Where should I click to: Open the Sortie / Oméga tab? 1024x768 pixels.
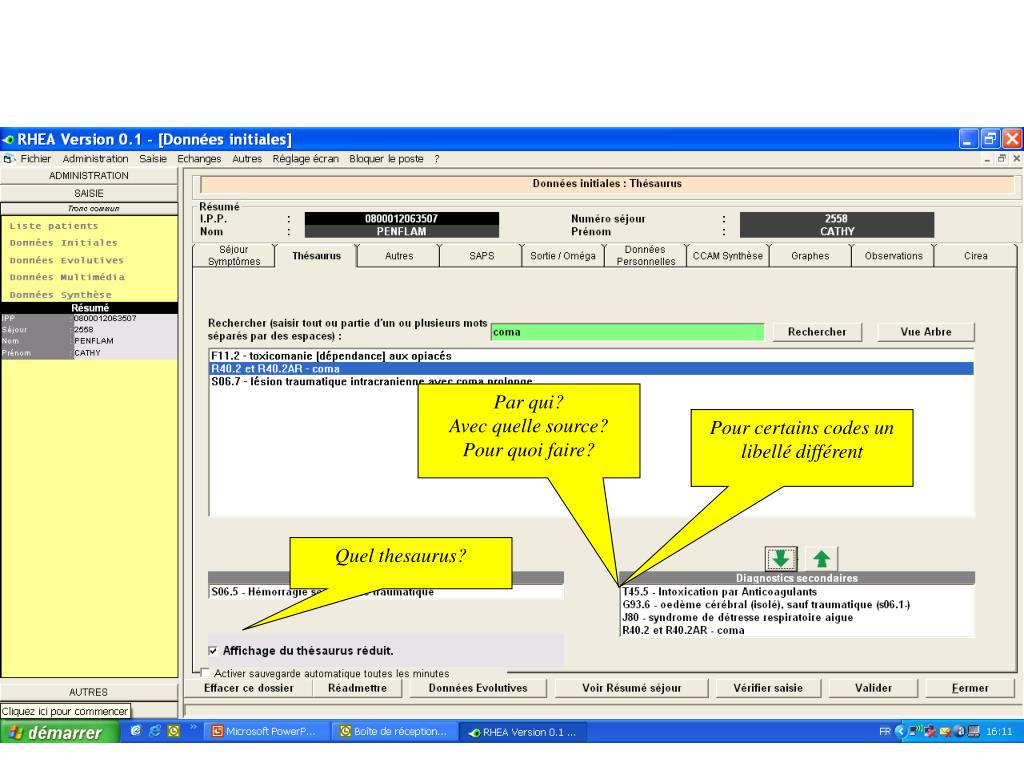tap(563, 255)
